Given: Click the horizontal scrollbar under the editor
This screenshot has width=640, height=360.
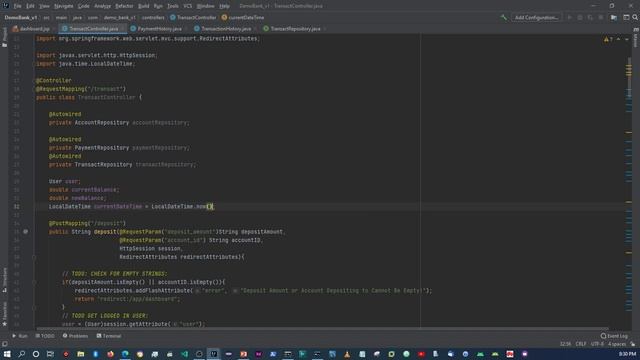Looking at the screenshot, I should pos(322,328).
